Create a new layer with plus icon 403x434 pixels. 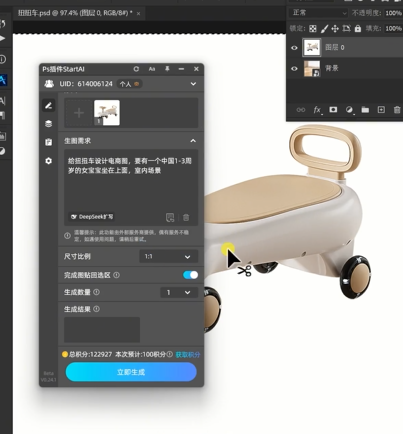[381, 110]
